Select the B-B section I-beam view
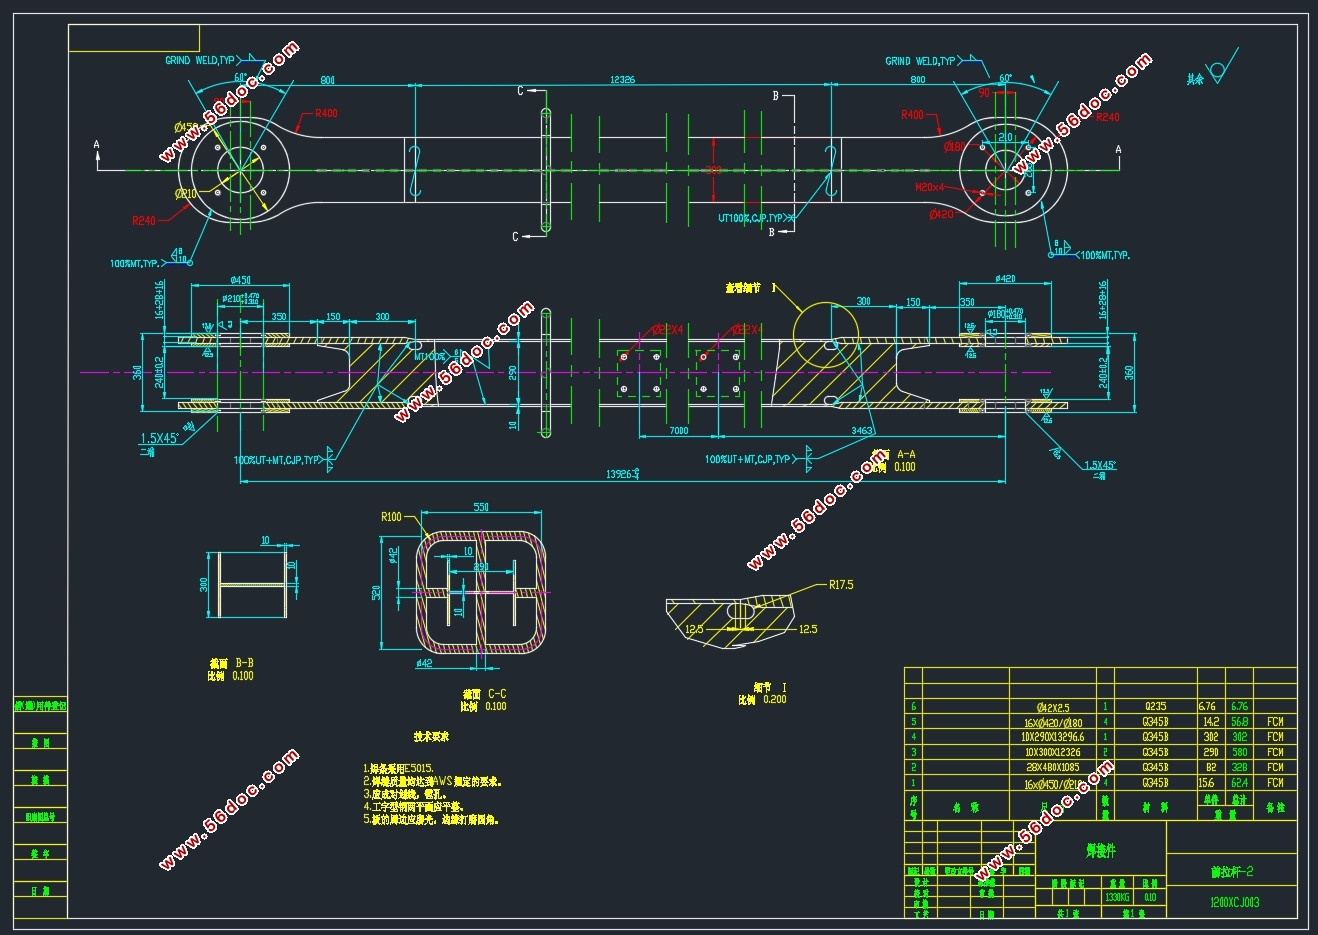 coord(252,584)
